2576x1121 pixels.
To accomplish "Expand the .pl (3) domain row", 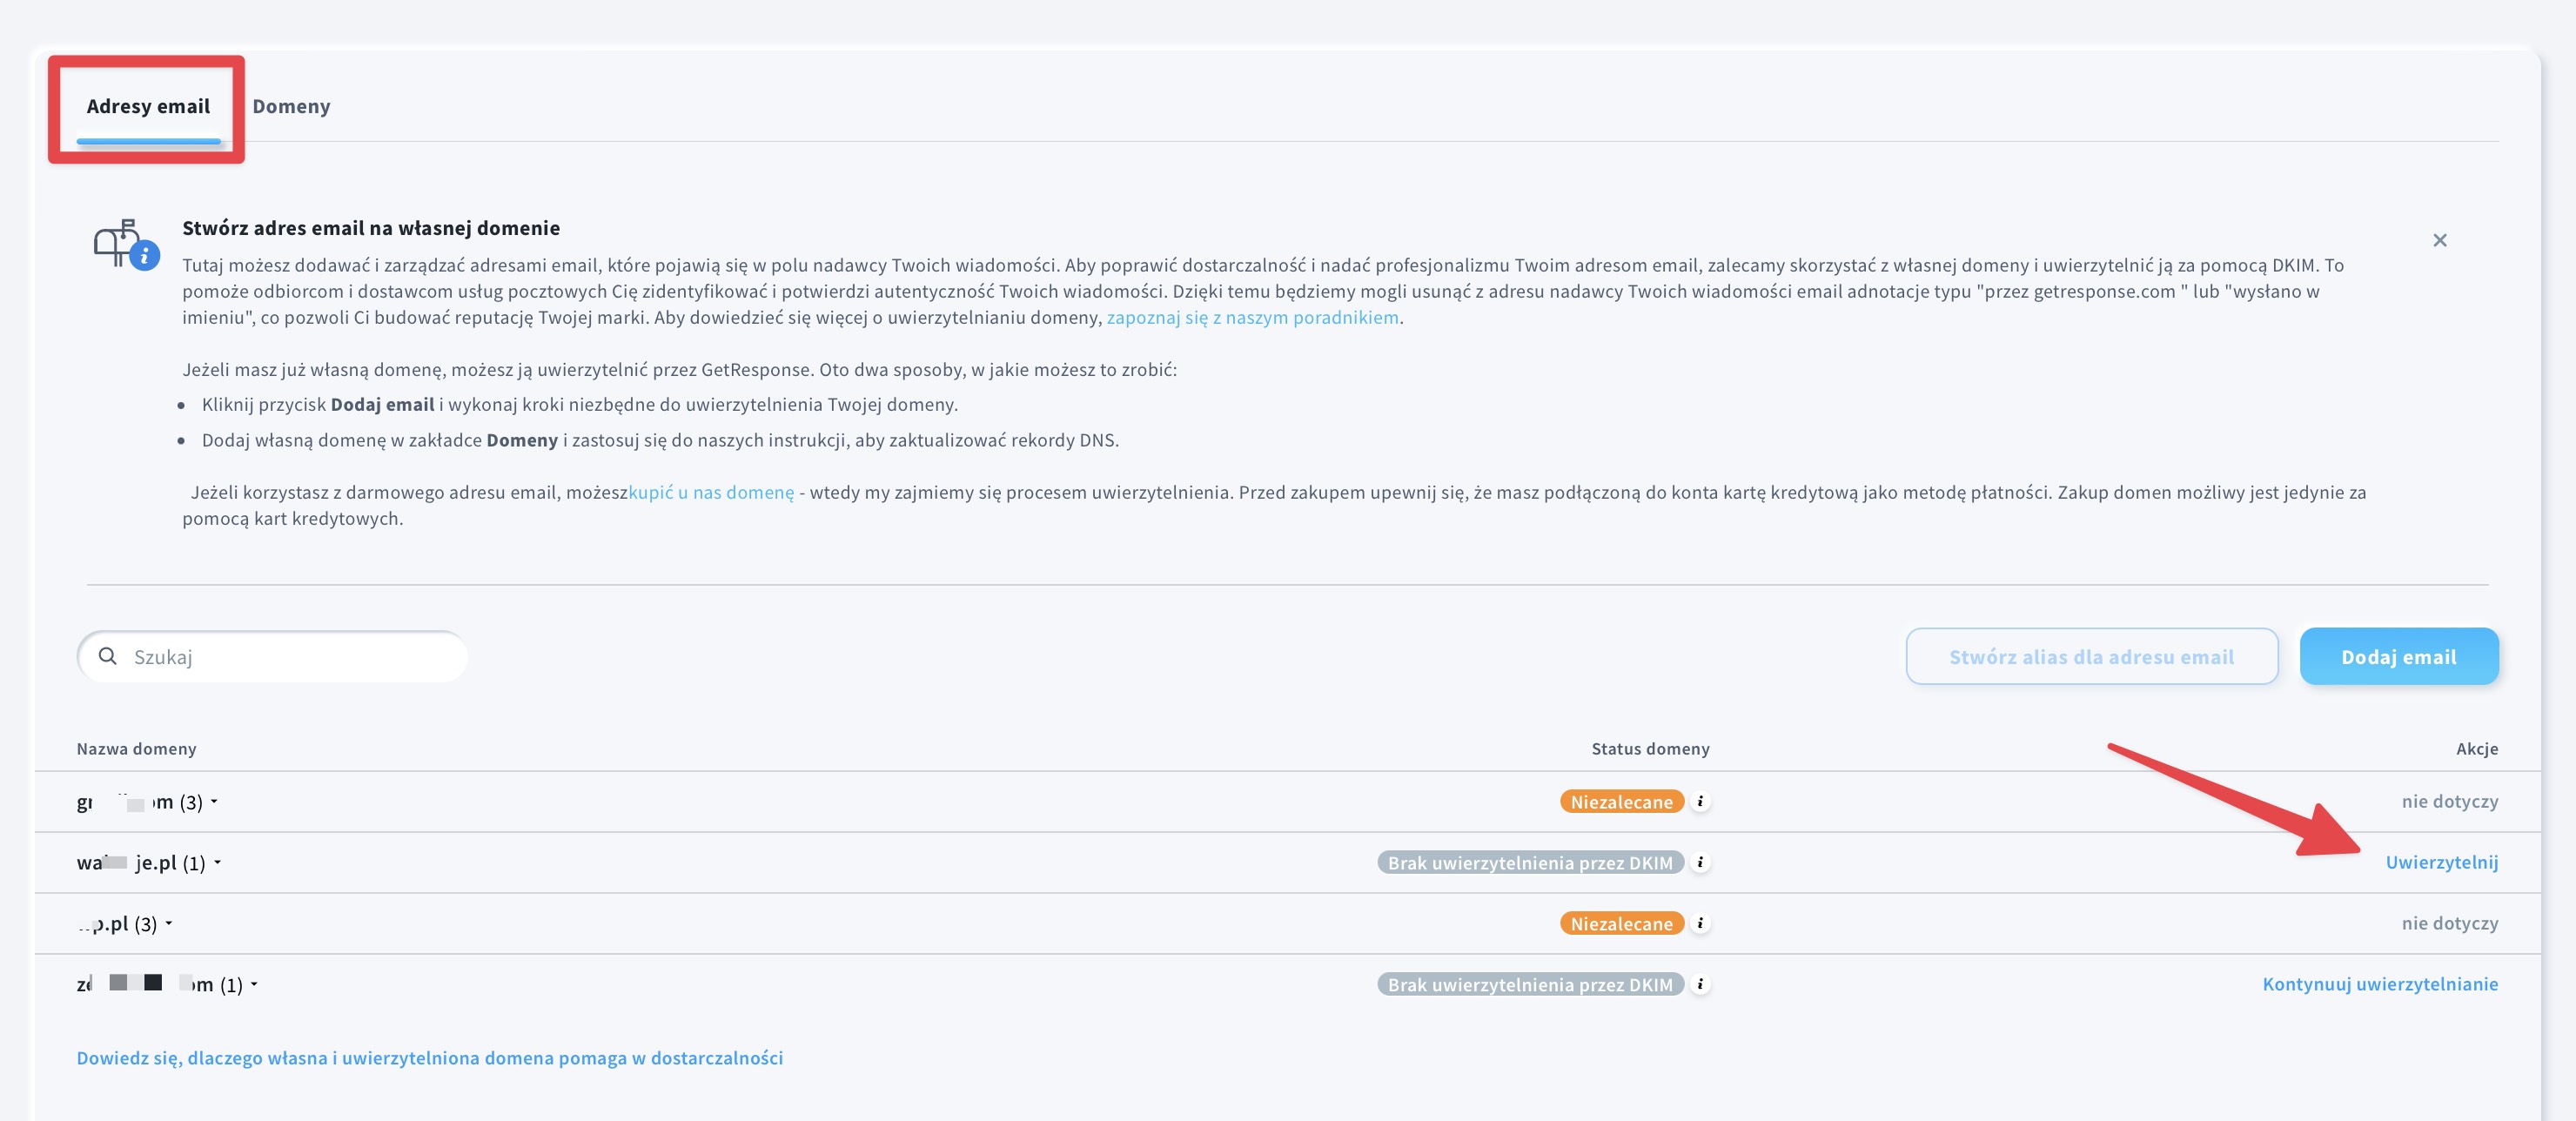I will [168, 923].
